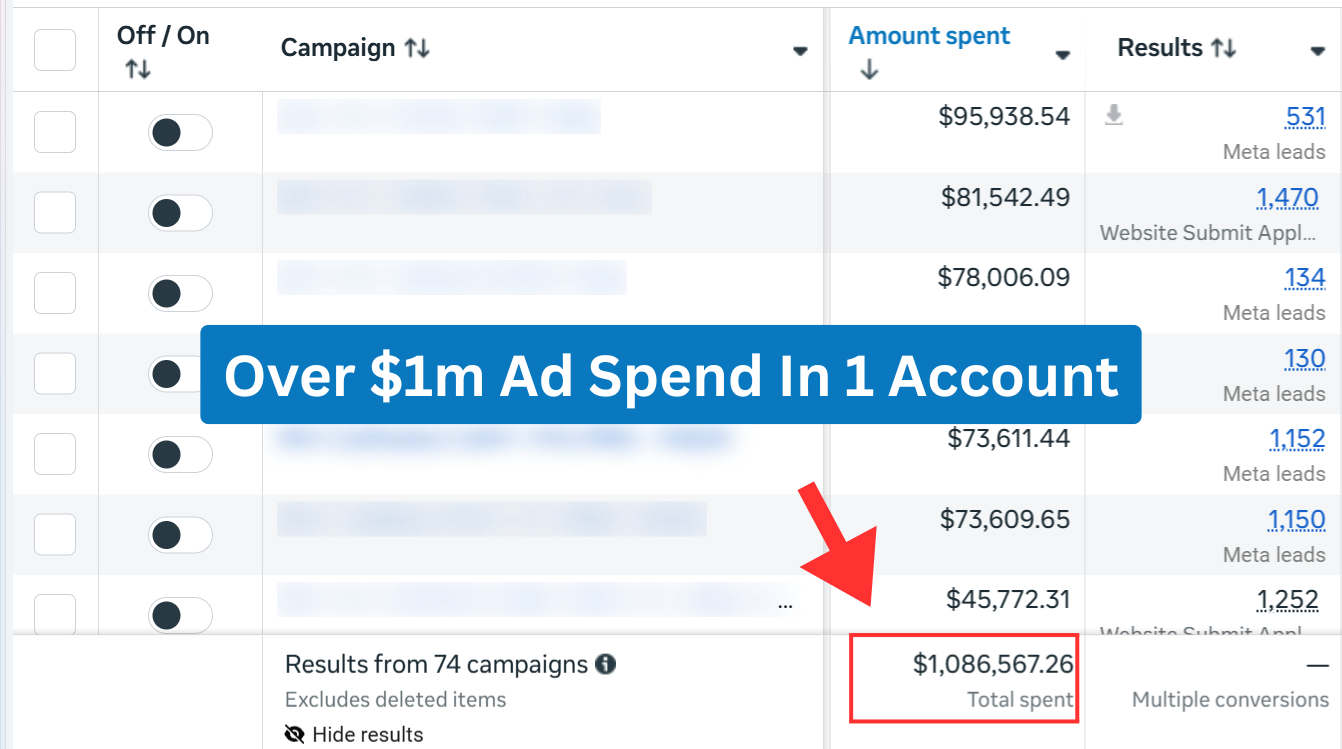Tick the select-all checkbox in header
This screenshot has width=1342, height=749.
[55, 50]
